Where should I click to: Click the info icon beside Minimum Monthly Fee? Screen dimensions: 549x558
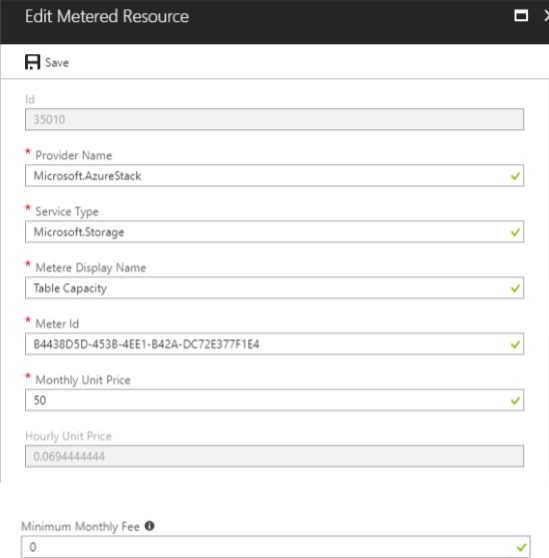pyautogui.click(x=149, y=526)
